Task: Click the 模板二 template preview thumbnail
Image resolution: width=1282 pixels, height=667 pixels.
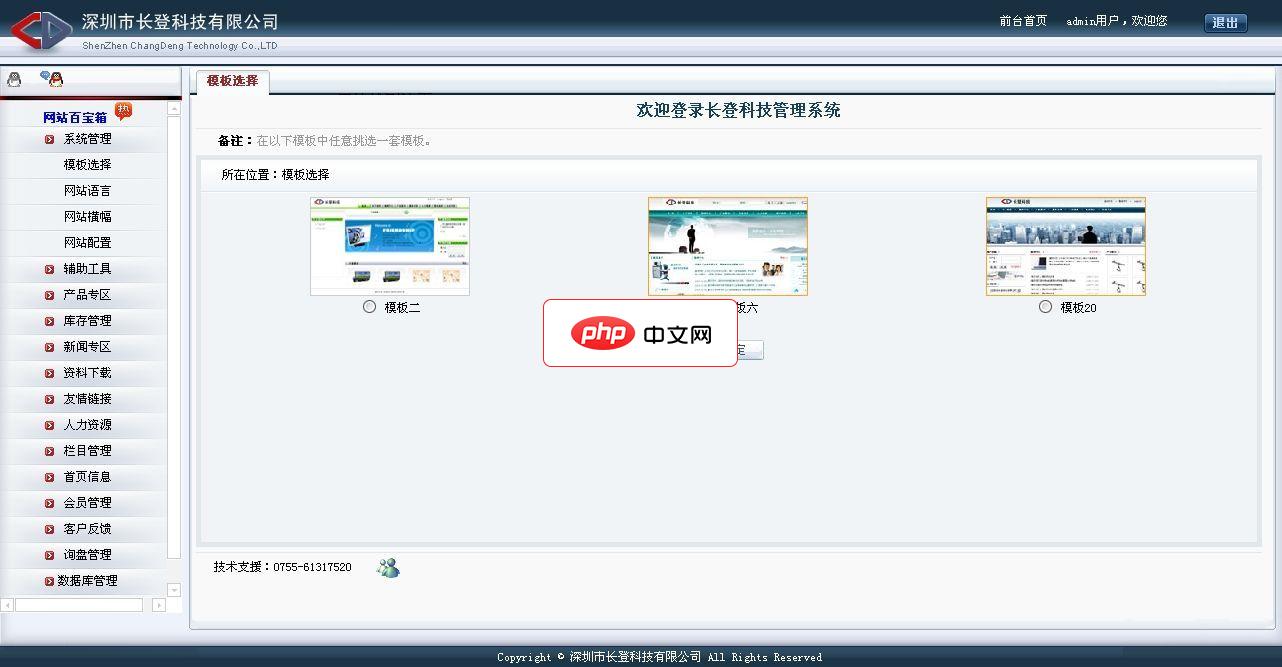Action: coord(390,246)
